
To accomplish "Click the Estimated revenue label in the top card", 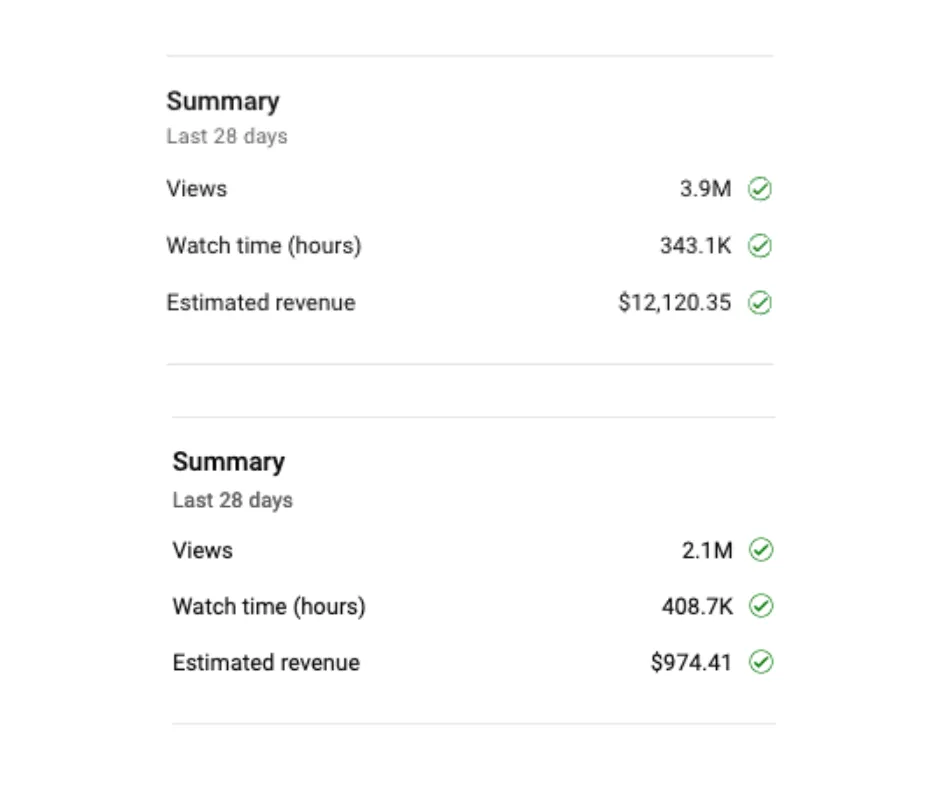I will 261,302.
